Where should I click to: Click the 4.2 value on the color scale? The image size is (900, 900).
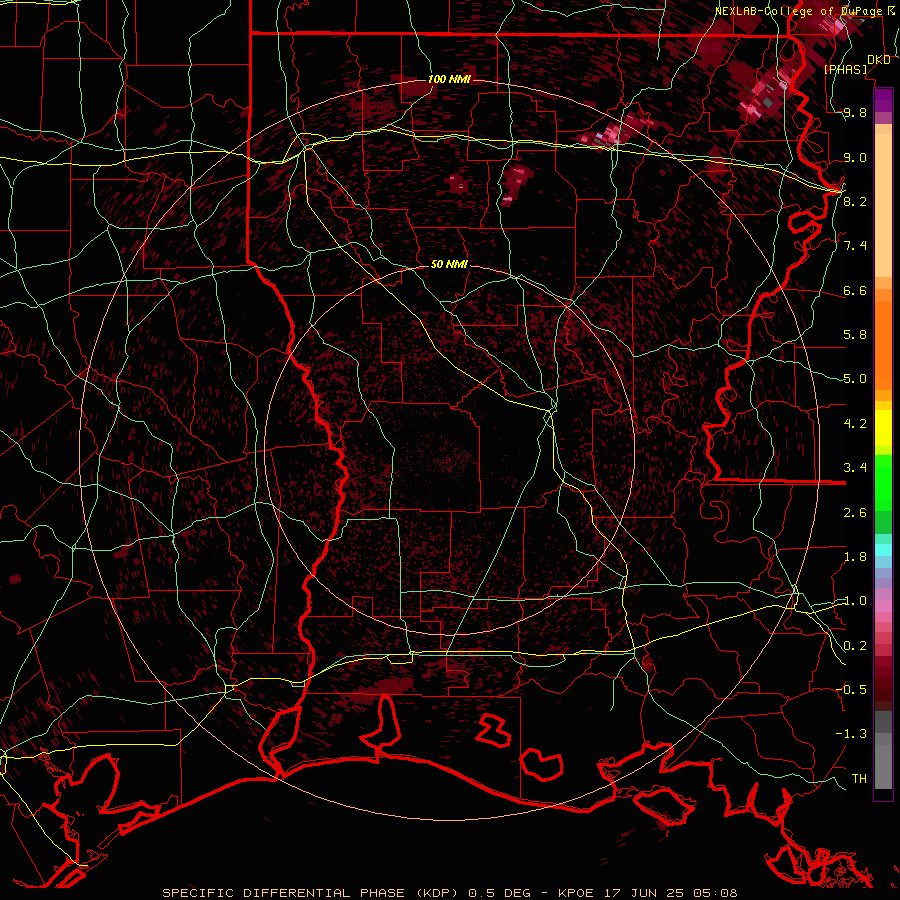point(855,424)
